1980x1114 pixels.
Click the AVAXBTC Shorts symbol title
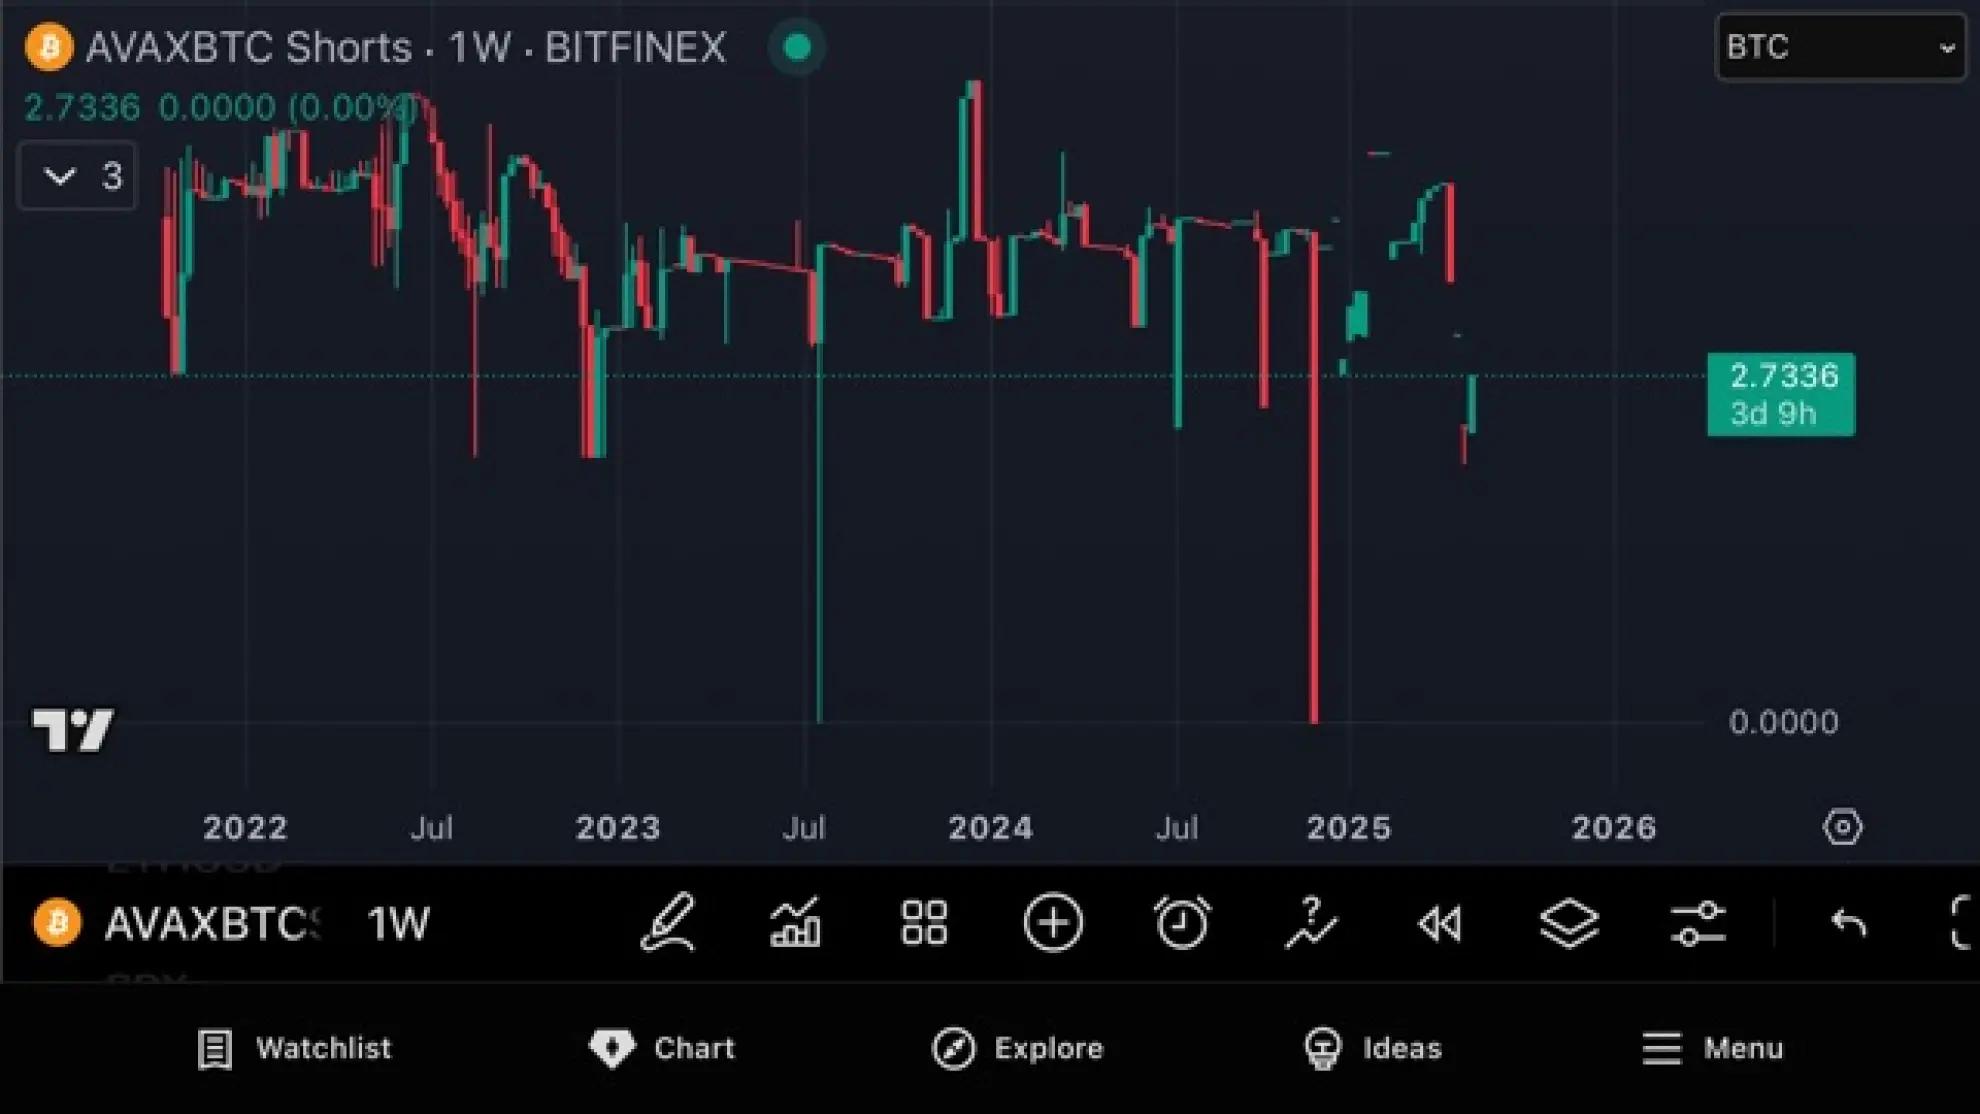click(248, 47)
